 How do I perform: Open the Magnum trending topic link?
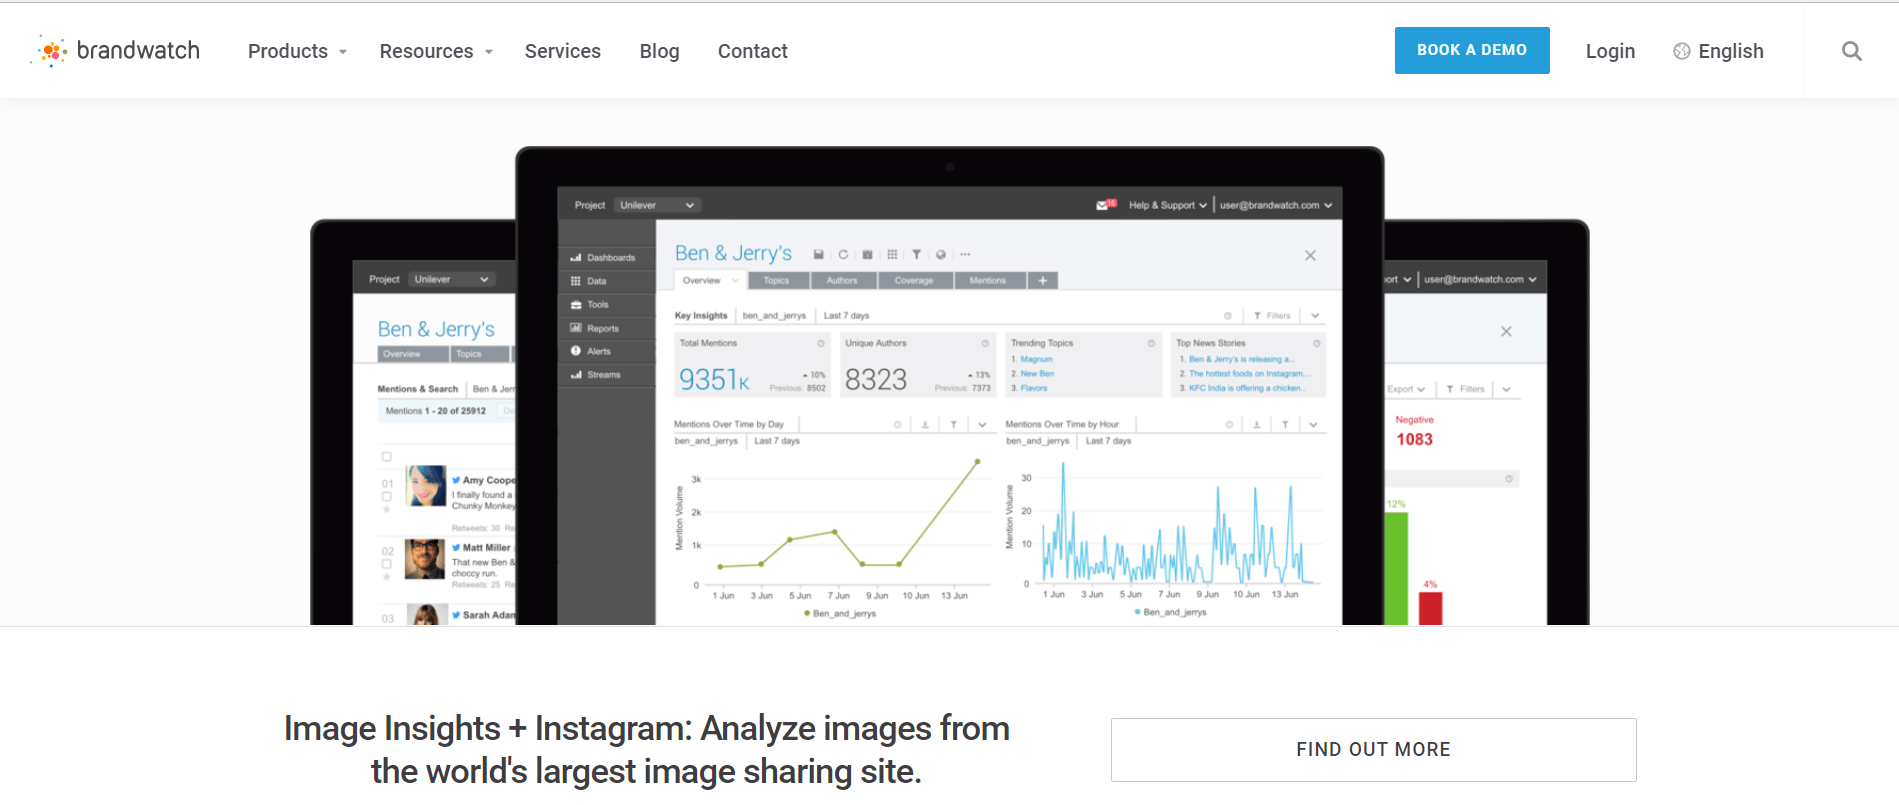pos(1036,359)
